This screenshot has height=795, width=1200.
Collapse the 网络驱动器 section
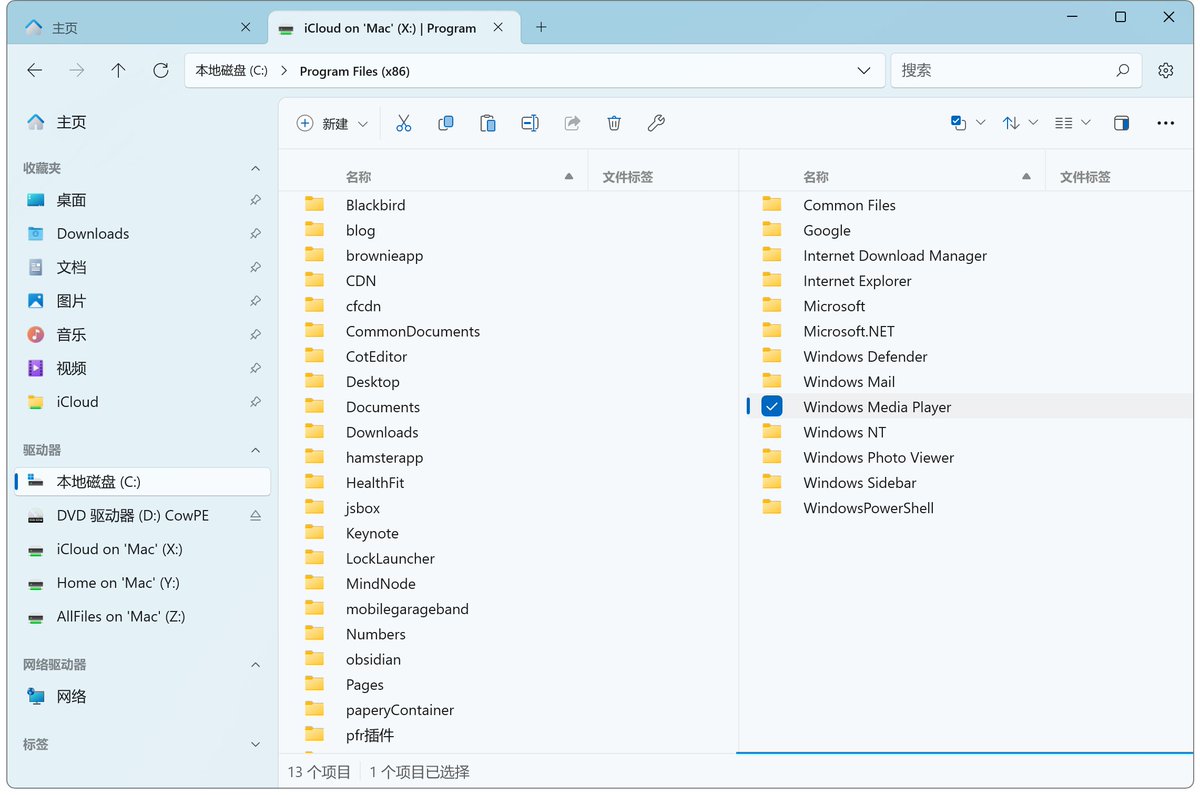tap(255, 665)
